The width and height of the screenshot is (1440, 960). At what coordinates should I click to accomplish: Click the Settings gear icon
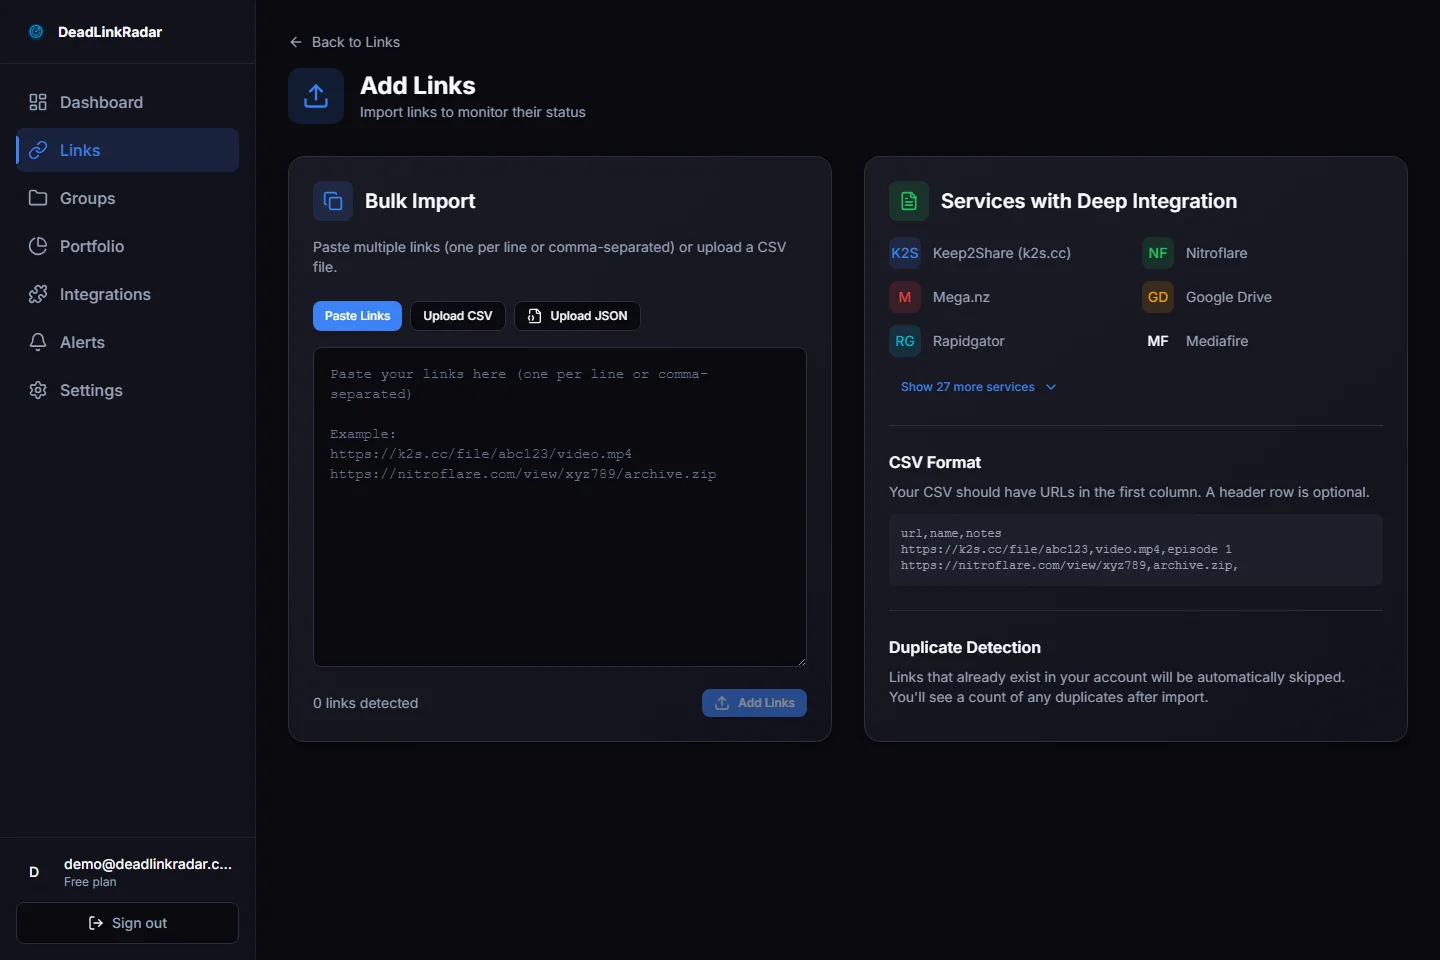(38, 390)
